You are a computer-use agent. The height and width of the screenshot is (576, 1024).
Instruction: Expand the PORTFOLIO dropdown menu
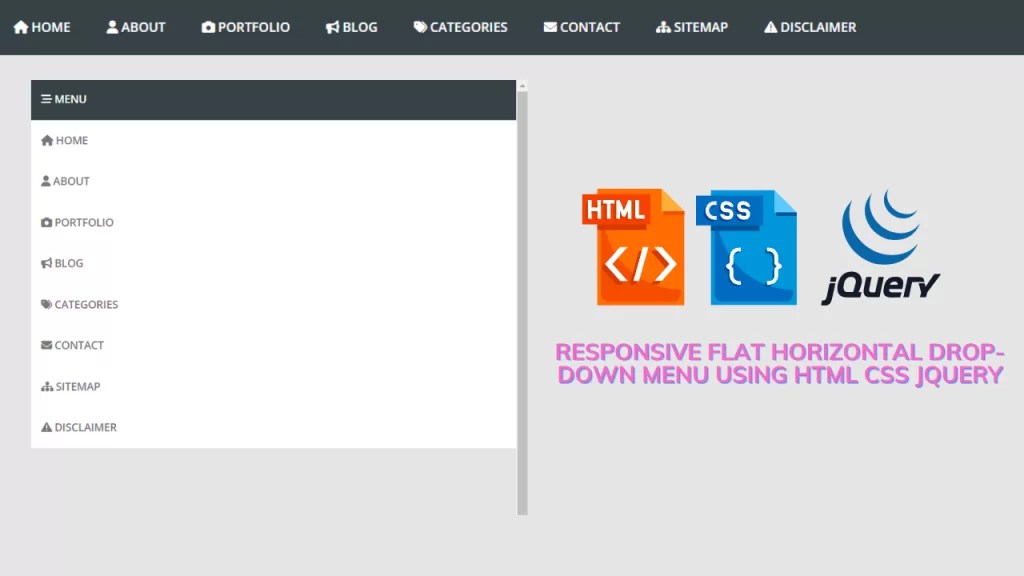(246, 27)
